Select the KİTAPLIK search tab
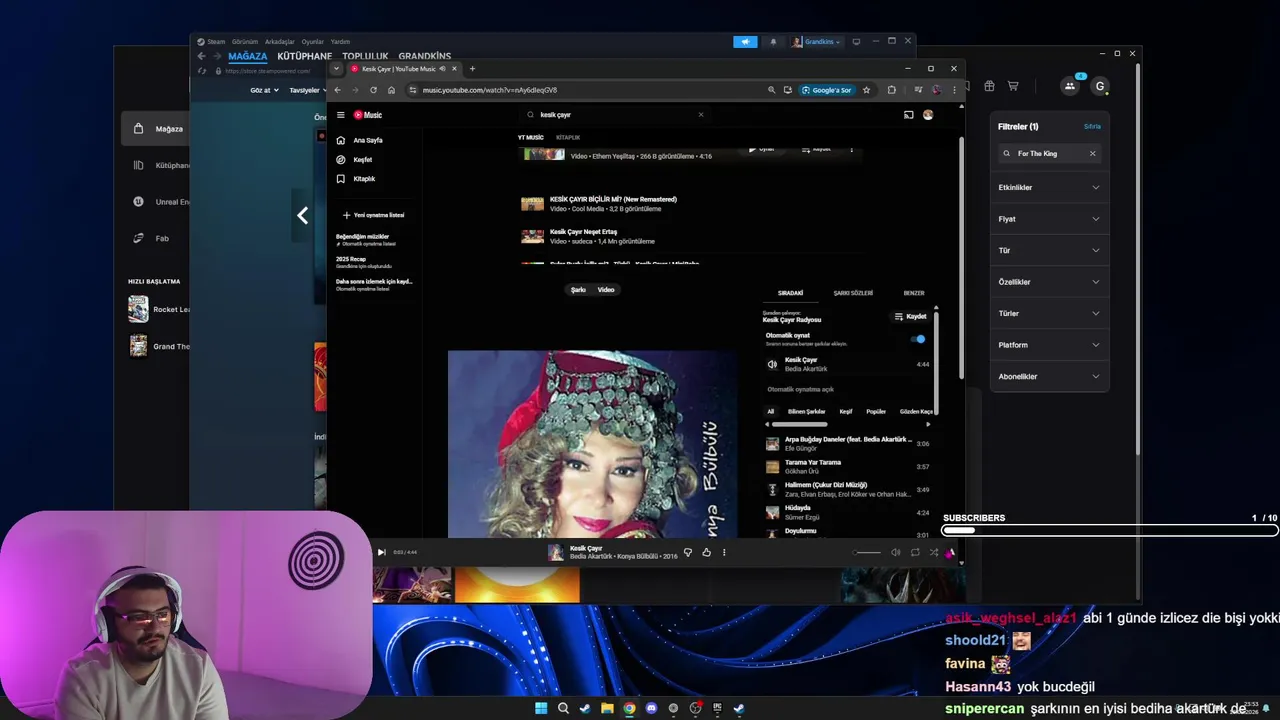The width and height of the screenshot is (1280, 720). 568,137
